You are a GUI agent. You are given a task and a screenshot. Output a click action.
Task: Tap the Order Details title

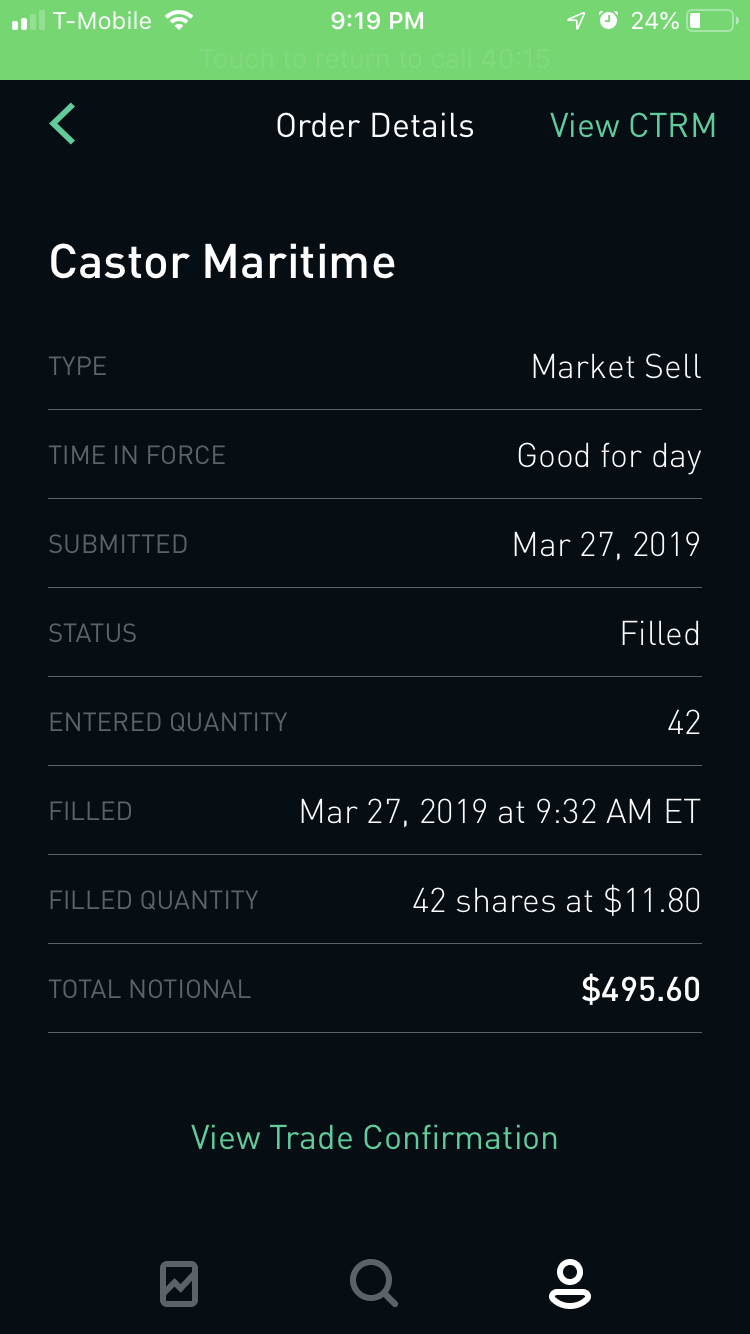click(x=374, y=126)
